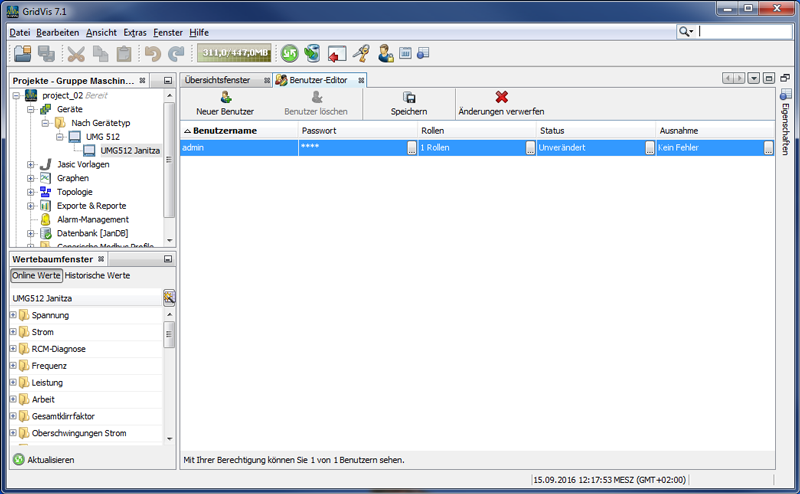Click the green synchronize toolbar icon
Screen dimensions: 800x494
pos(289,53)
